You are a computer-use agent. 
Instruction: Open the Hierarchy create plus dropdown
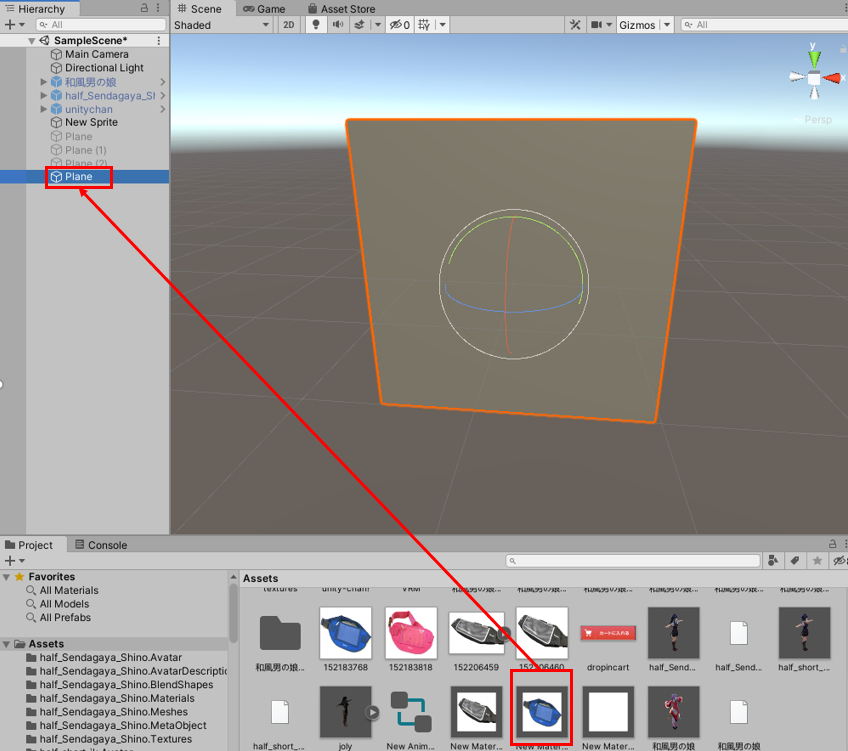(x=14, y=25)
